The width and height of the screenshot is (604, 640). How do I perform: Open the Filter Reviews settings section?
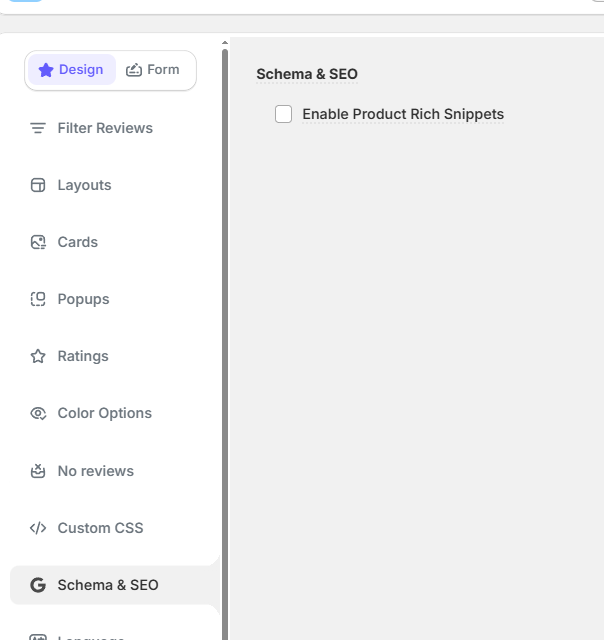(105, 128)
